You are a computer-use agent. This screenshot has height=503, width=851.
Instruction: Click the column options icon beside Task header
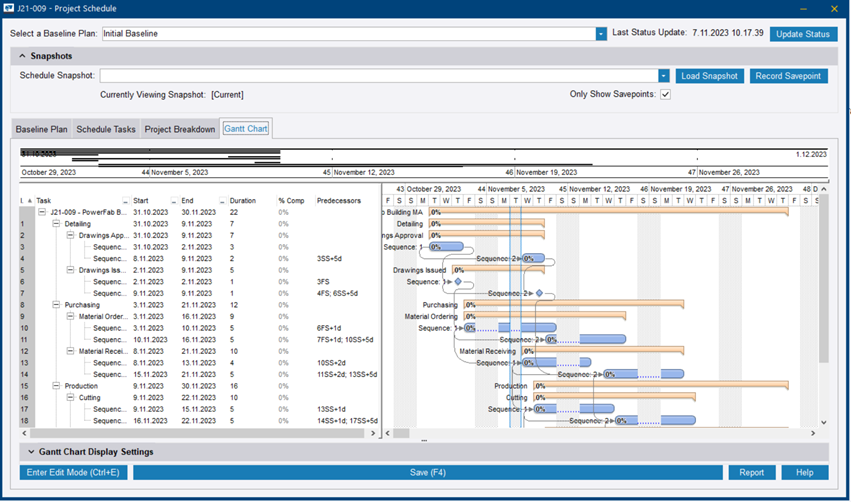tap(125, 201)
